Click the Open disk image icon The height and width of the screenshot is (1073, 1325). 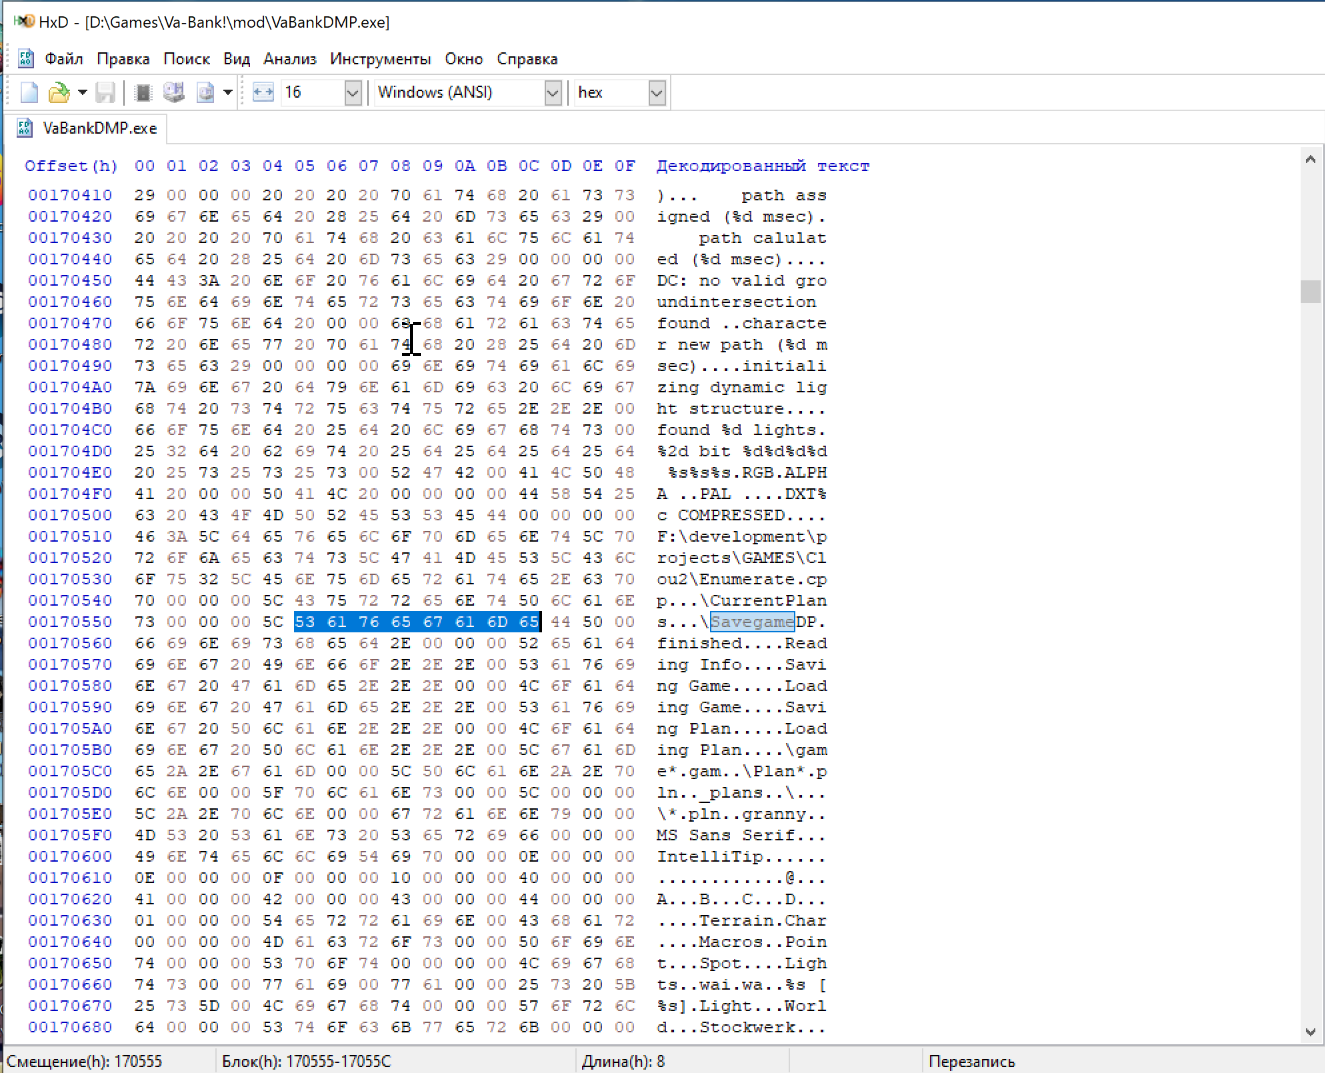tap(205, 93)
